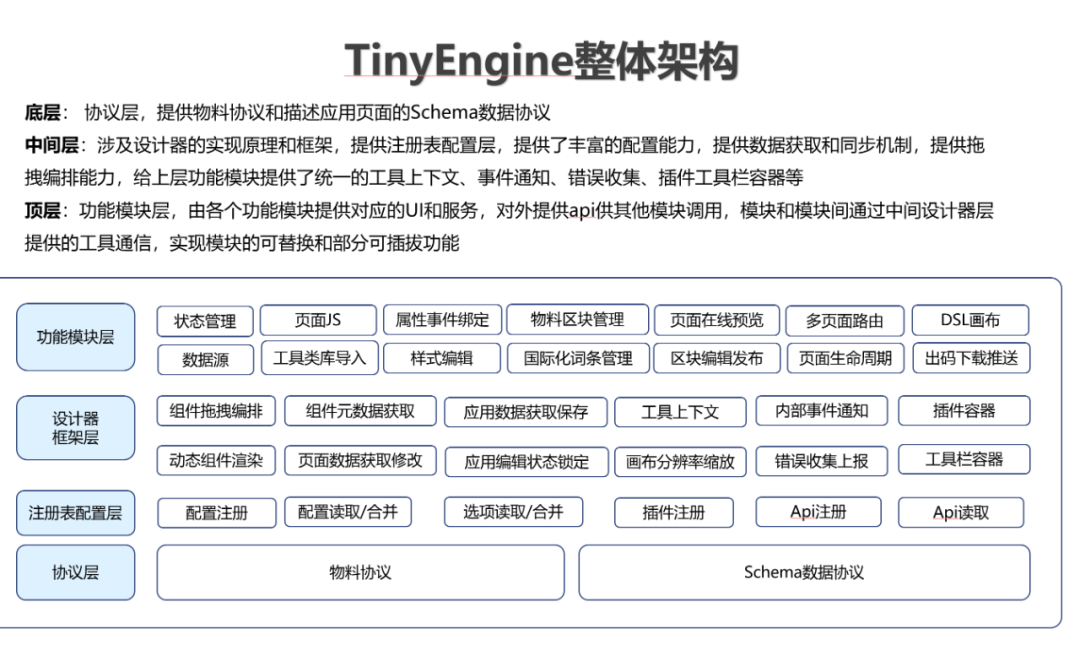Screen dimensions: 1080x656
Task: Choose the 组件元数据获取 box
Action: click(x=360, y=411)
